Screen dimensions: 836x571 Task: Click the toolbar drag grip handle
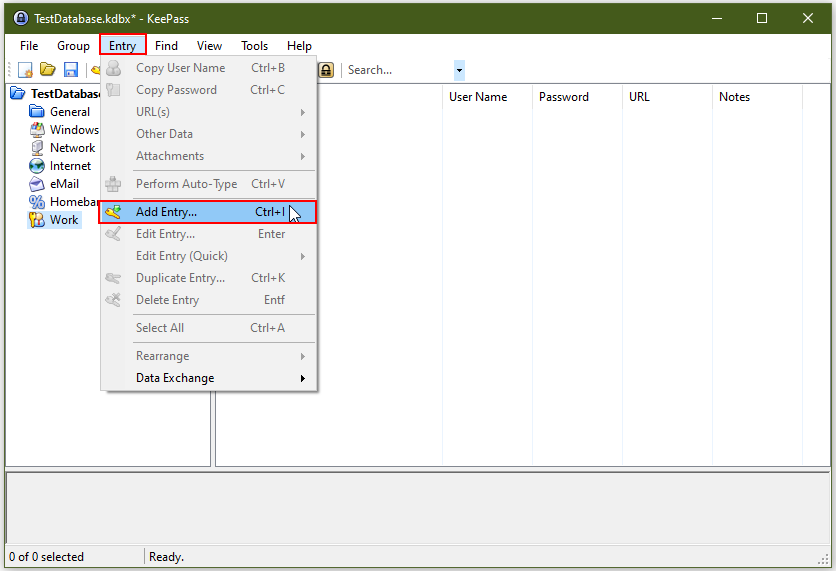tap(10, 70)
